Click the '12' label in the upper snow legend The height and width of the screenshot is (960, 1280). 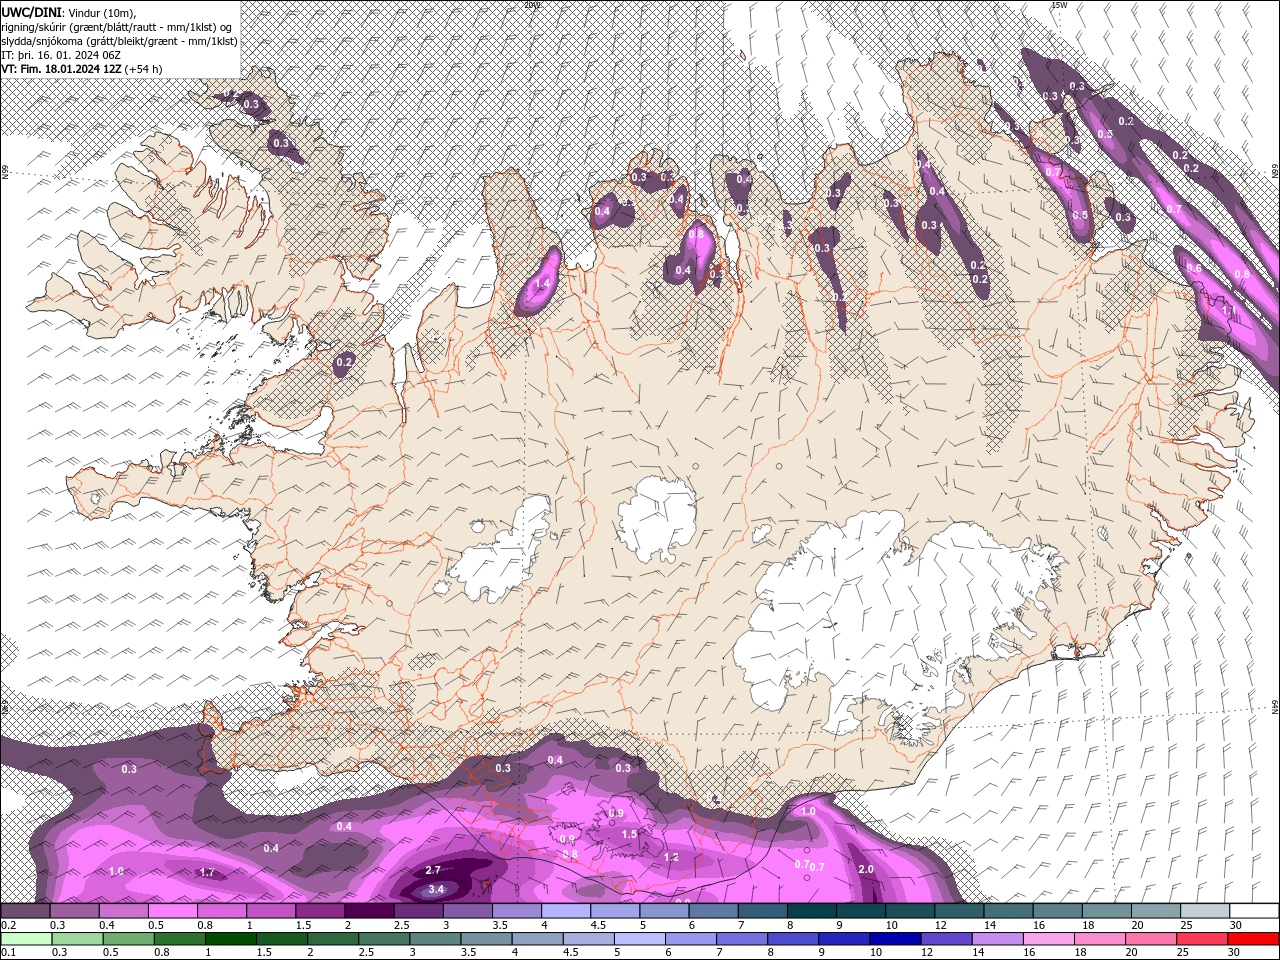point(940,925)
